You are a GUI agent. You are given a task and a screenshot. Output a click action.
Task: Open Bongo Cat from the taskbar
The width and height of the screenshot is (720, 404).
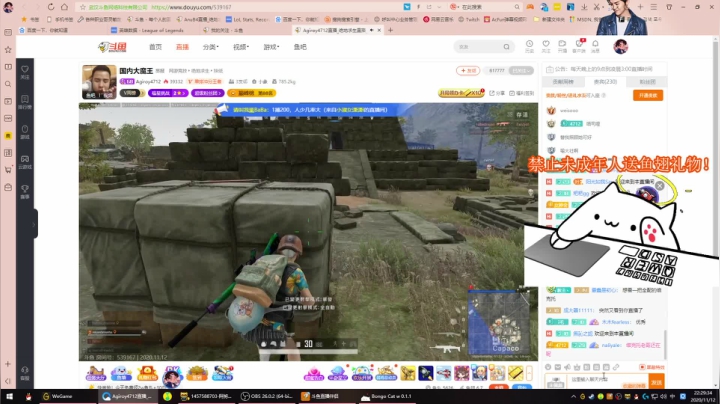387,396
